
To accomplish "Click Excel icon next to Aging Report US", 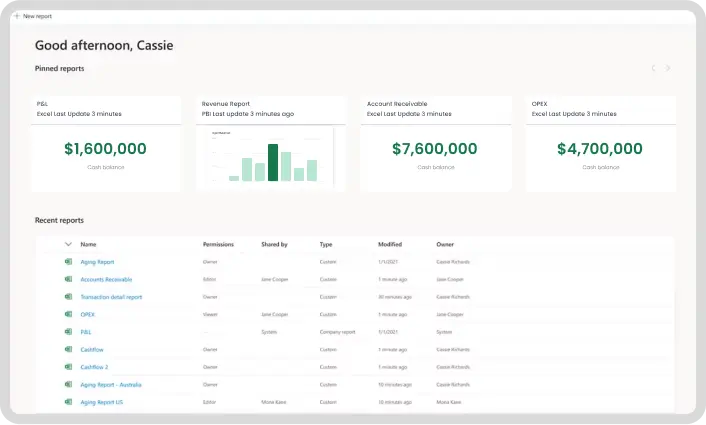I will point(68,402).
